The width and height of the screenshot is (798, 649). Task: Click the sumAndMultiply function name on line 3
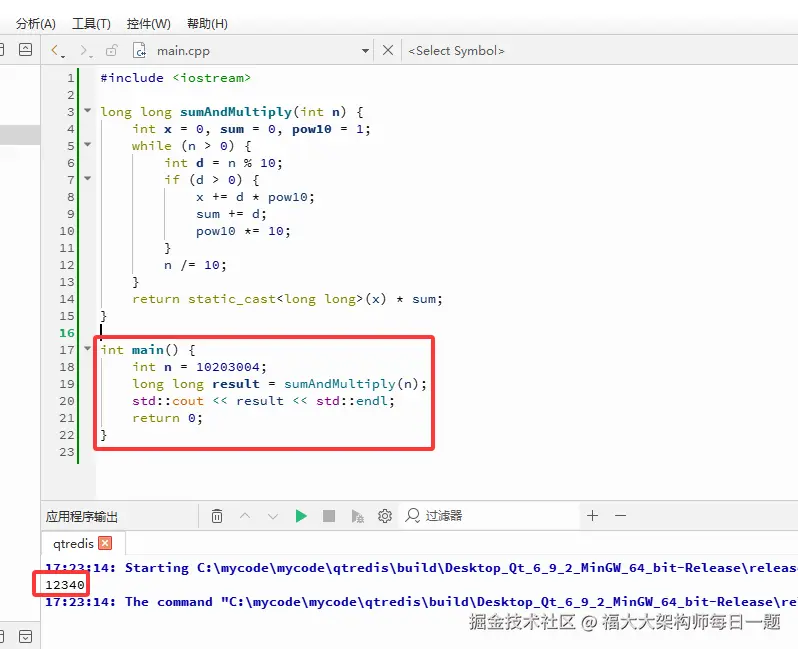[x=236, y=112]
